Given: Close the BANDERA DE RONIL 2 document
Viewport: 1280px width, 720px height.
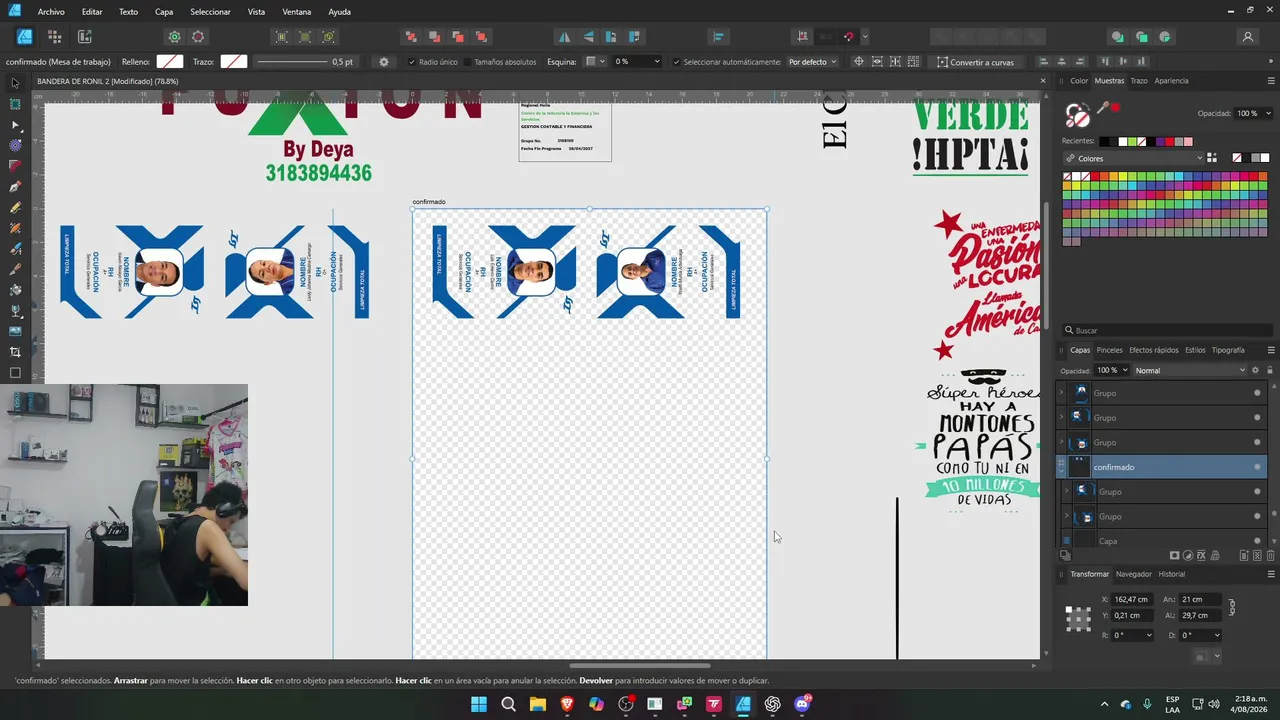Looking at the screenshot, I should 1043,81.
